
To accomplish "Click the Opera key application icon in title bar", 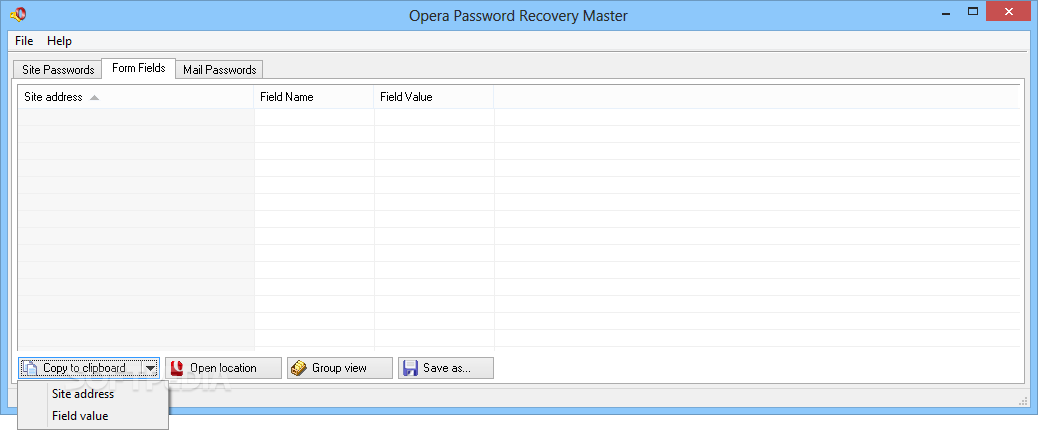I will [18, 13].
